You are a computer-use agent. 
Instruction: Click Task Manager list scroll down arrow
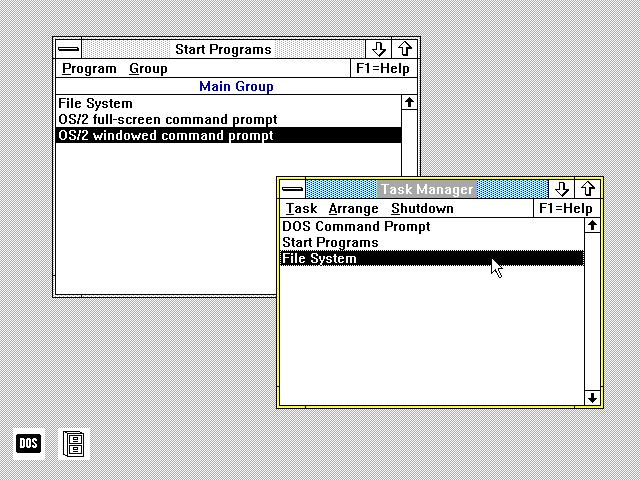(x=592, y=398)
